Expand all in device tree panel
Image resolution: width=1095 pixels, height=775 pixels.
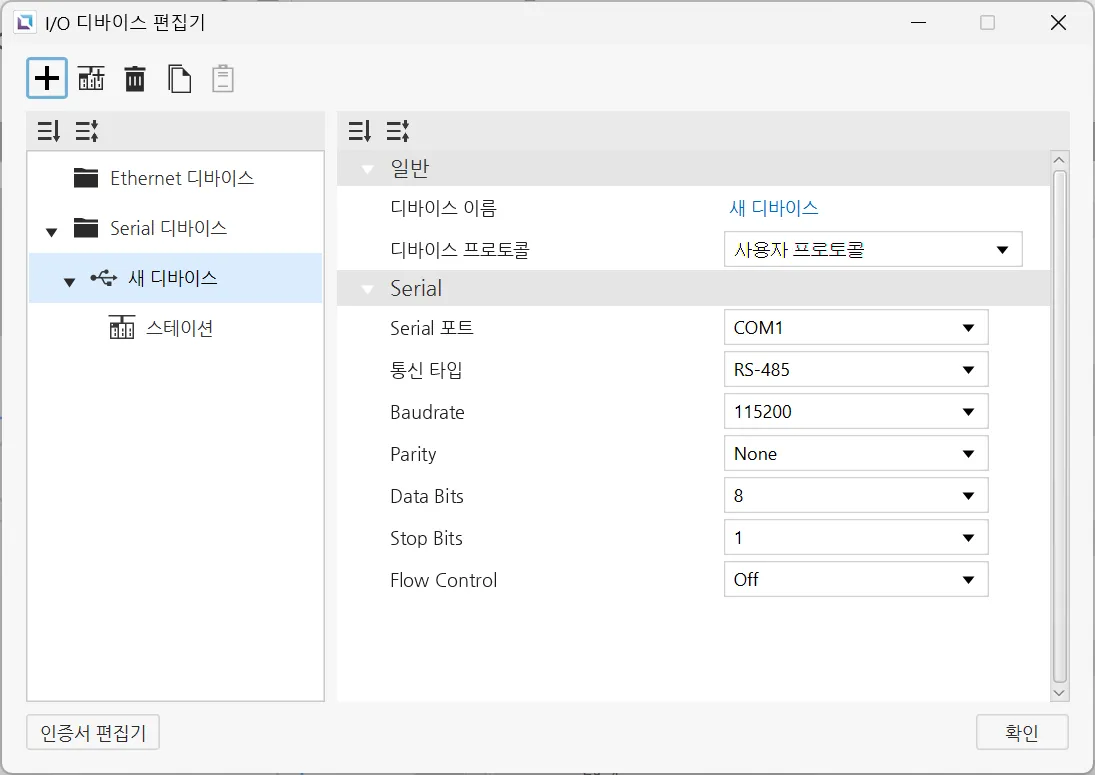[49, 131]
